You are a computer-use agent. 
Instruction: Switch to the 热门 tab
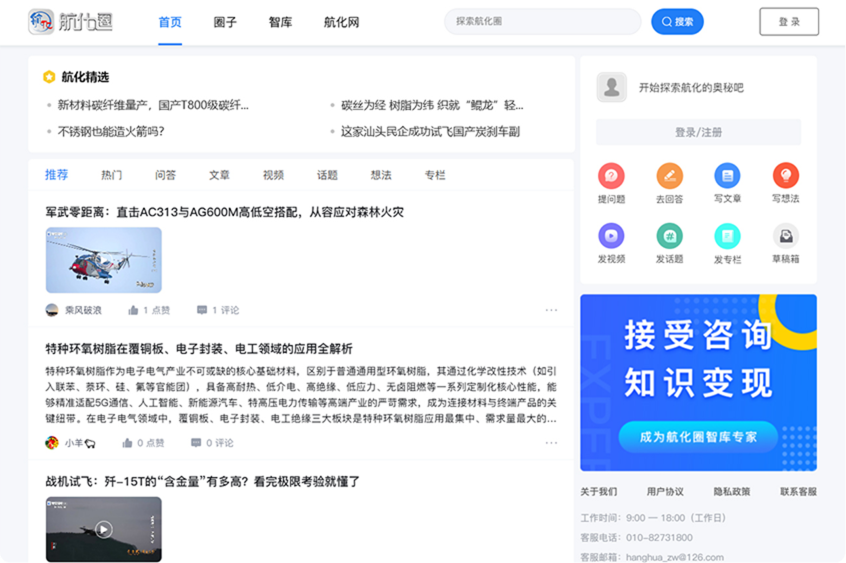point(112,175)
